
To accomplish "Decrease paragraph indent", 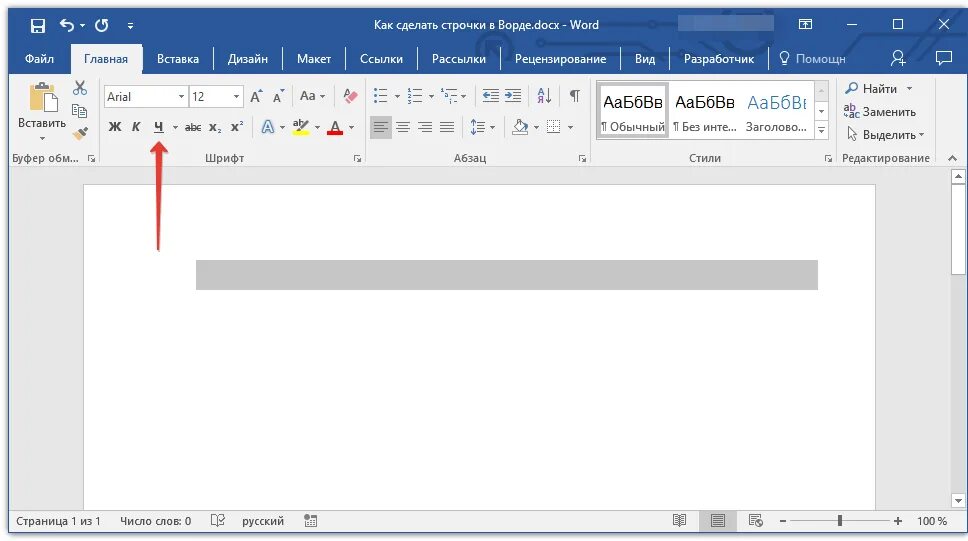I will [x=491, y=96].
